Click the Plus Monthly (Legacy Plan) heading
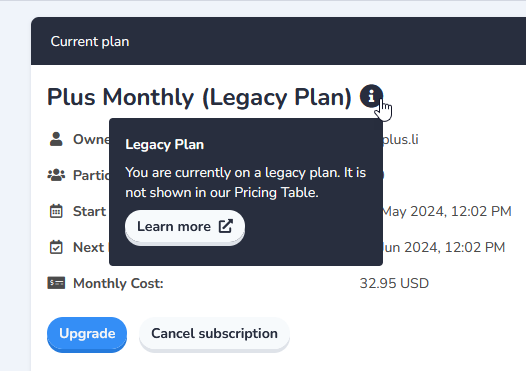Image resolution: width=526 pixels, height=371 pixels. click(199, 97)
